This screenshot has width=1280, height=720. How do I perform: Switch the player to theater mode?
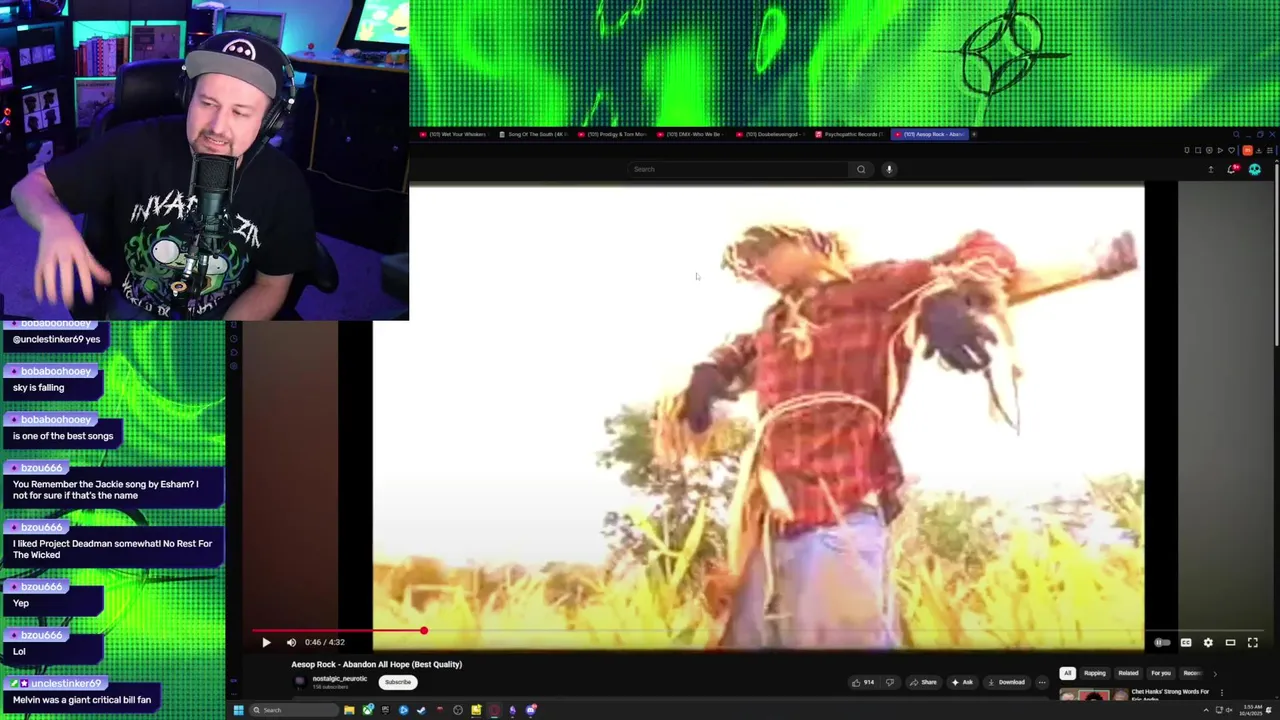[1230, 643]
